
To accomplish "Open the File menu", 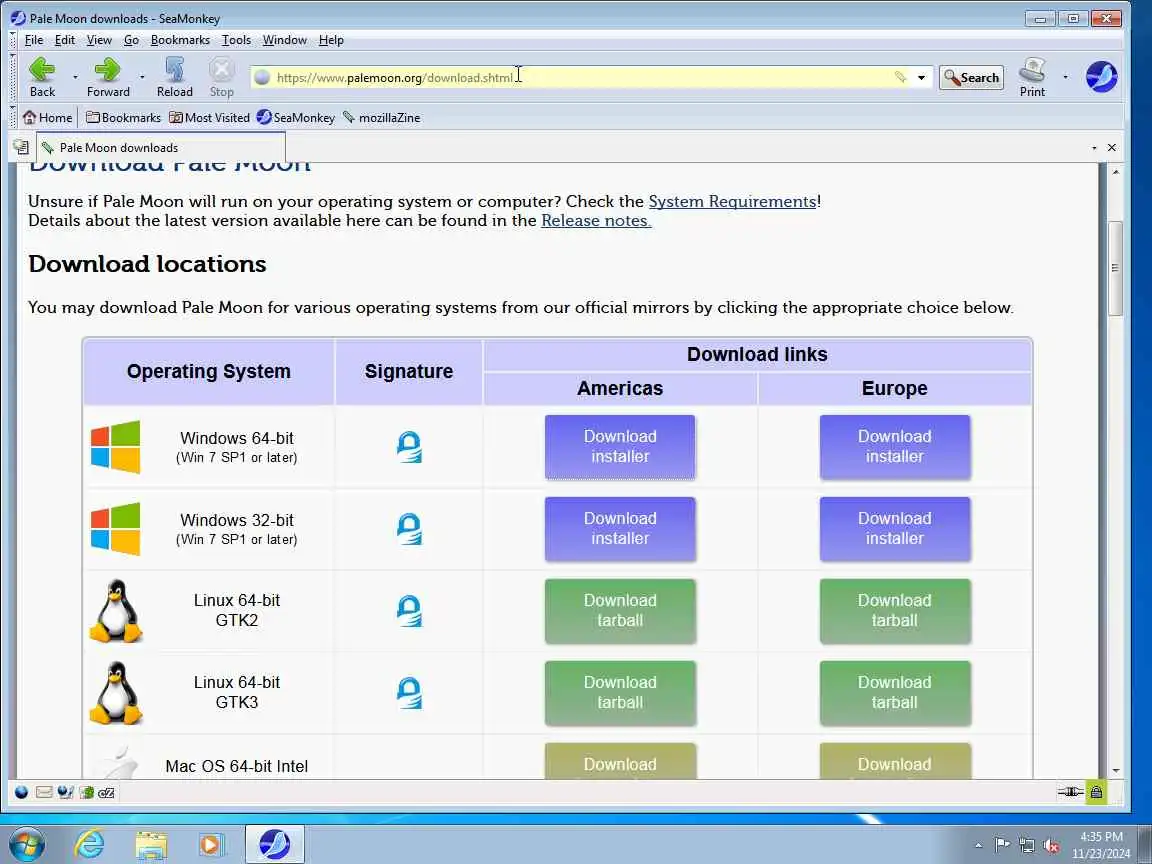I will pos(34,40).
